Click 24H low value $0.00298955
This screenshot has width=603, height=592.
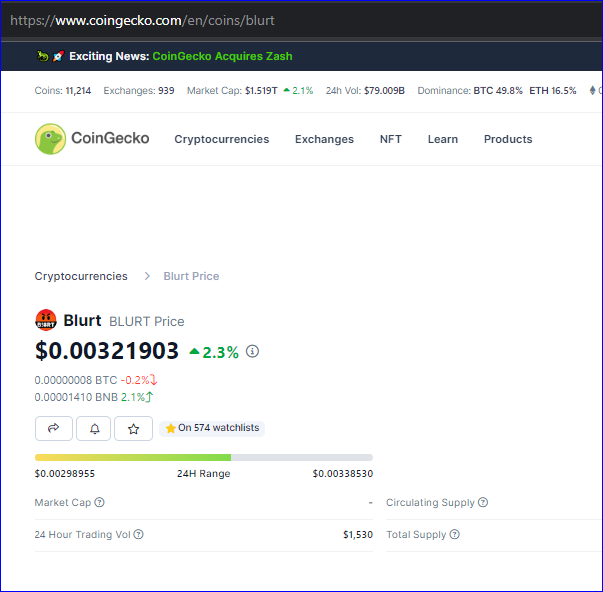(65, 474)
